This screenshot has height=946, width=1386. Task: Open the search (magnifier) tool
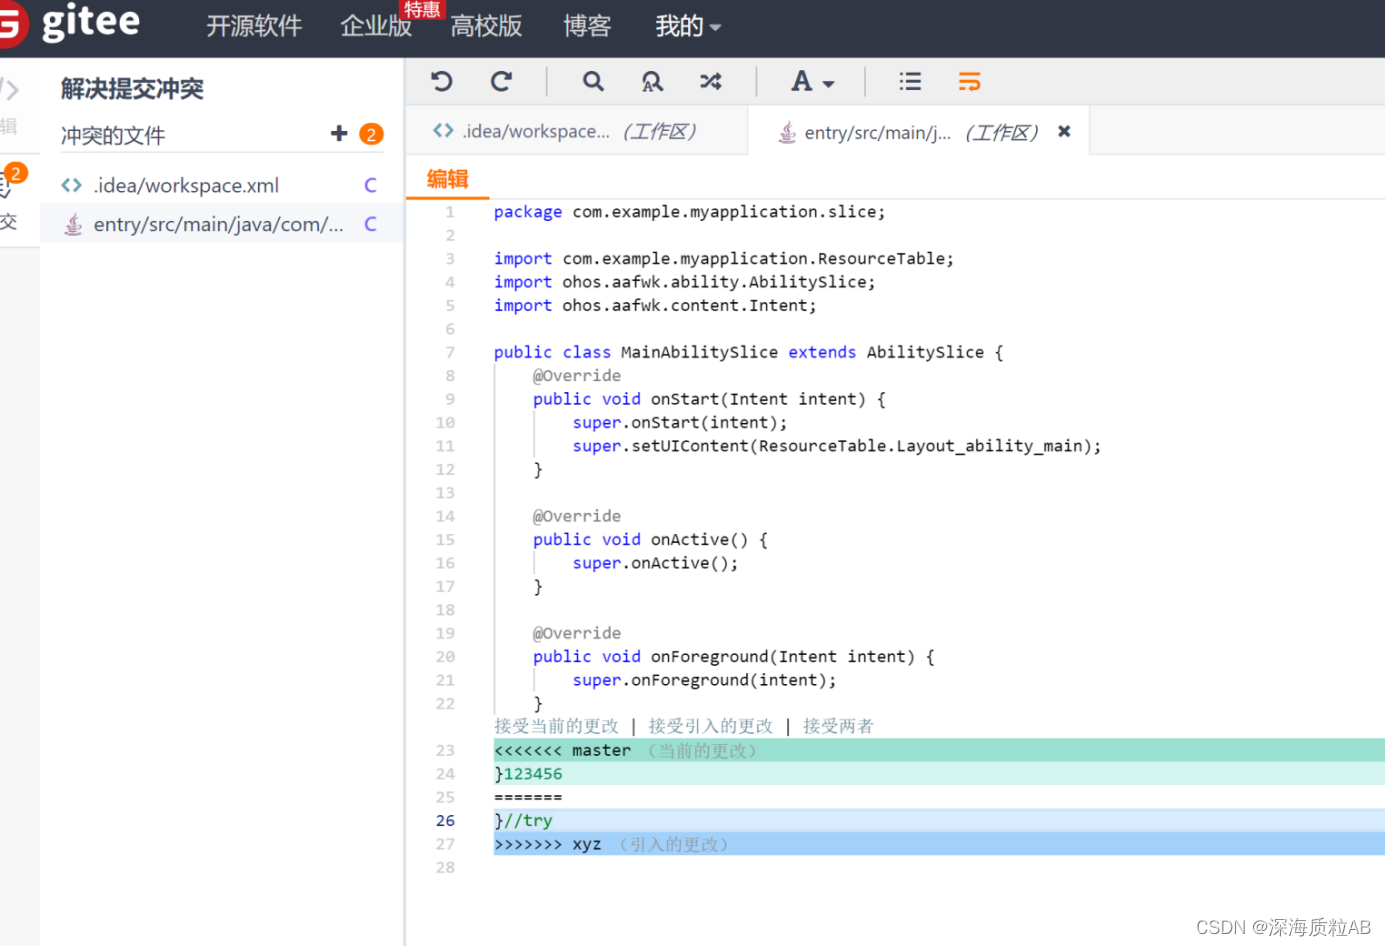tap(593, 81)
